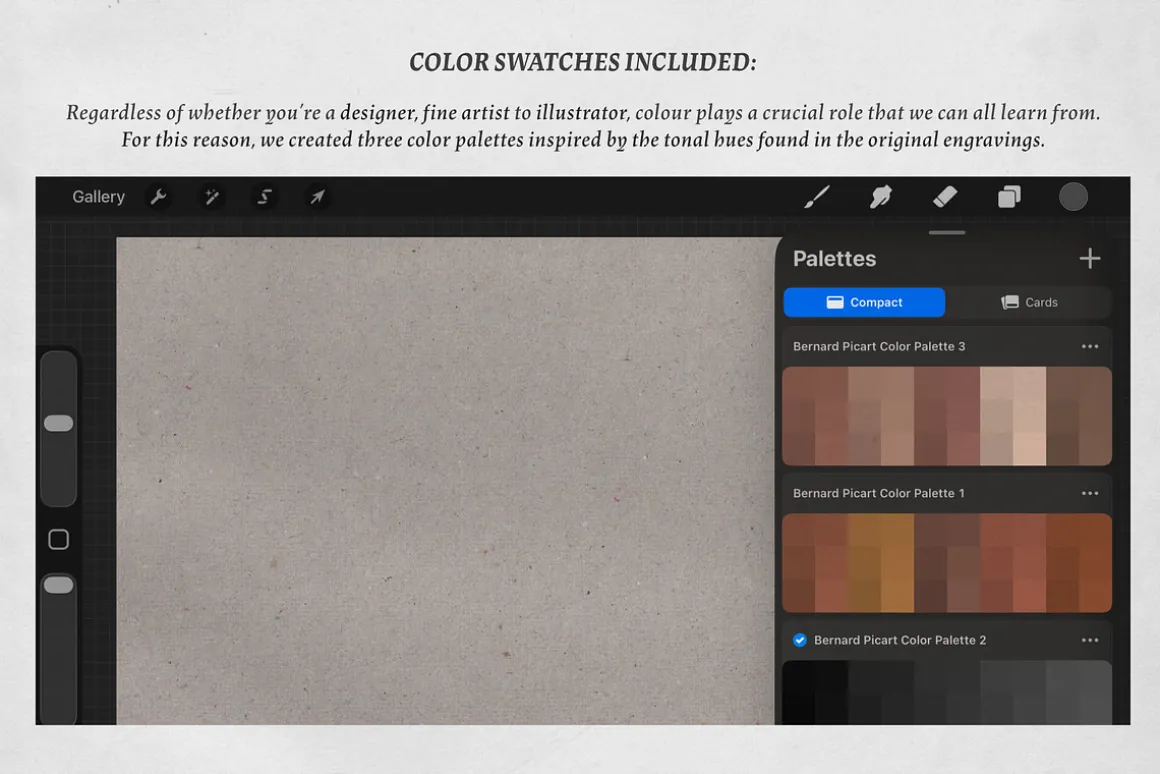1160x774 pixels.
Task: Open options for Bernard Picart Color Palette 3
Action: click(x=1090, y=346)
